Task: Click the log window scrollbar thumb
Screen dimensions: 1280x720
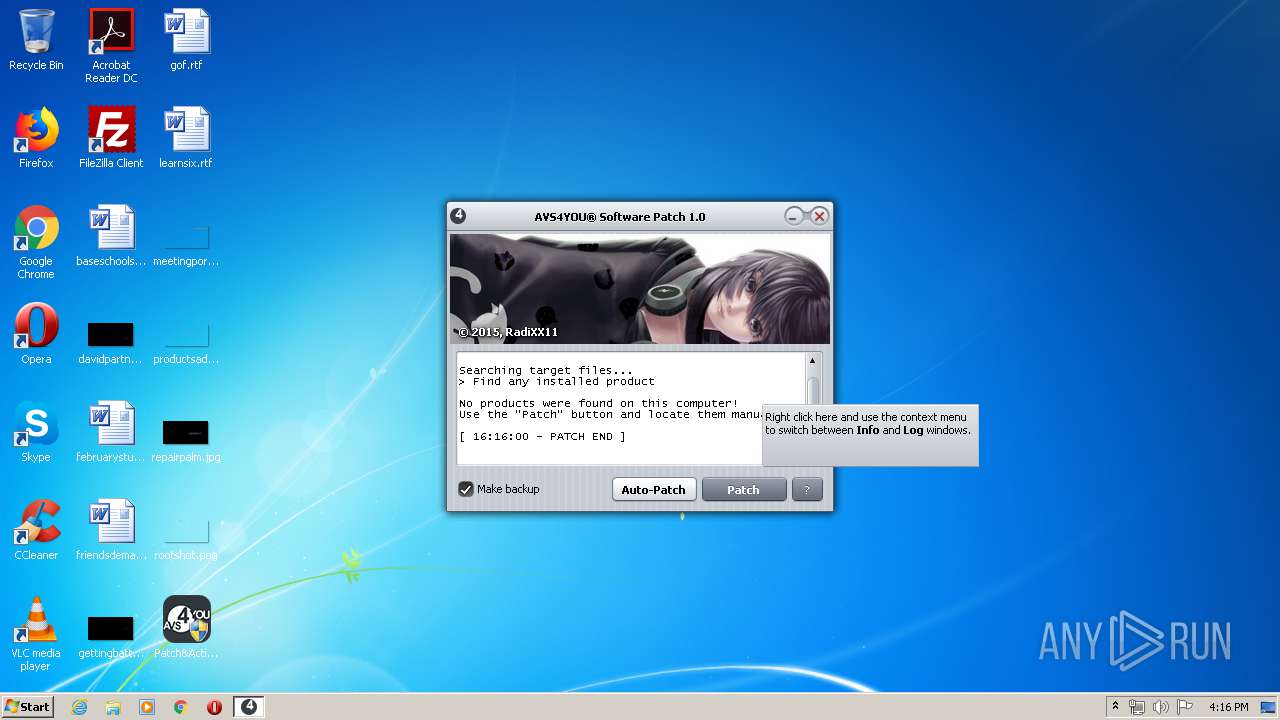Action: [x=813, y=391]
